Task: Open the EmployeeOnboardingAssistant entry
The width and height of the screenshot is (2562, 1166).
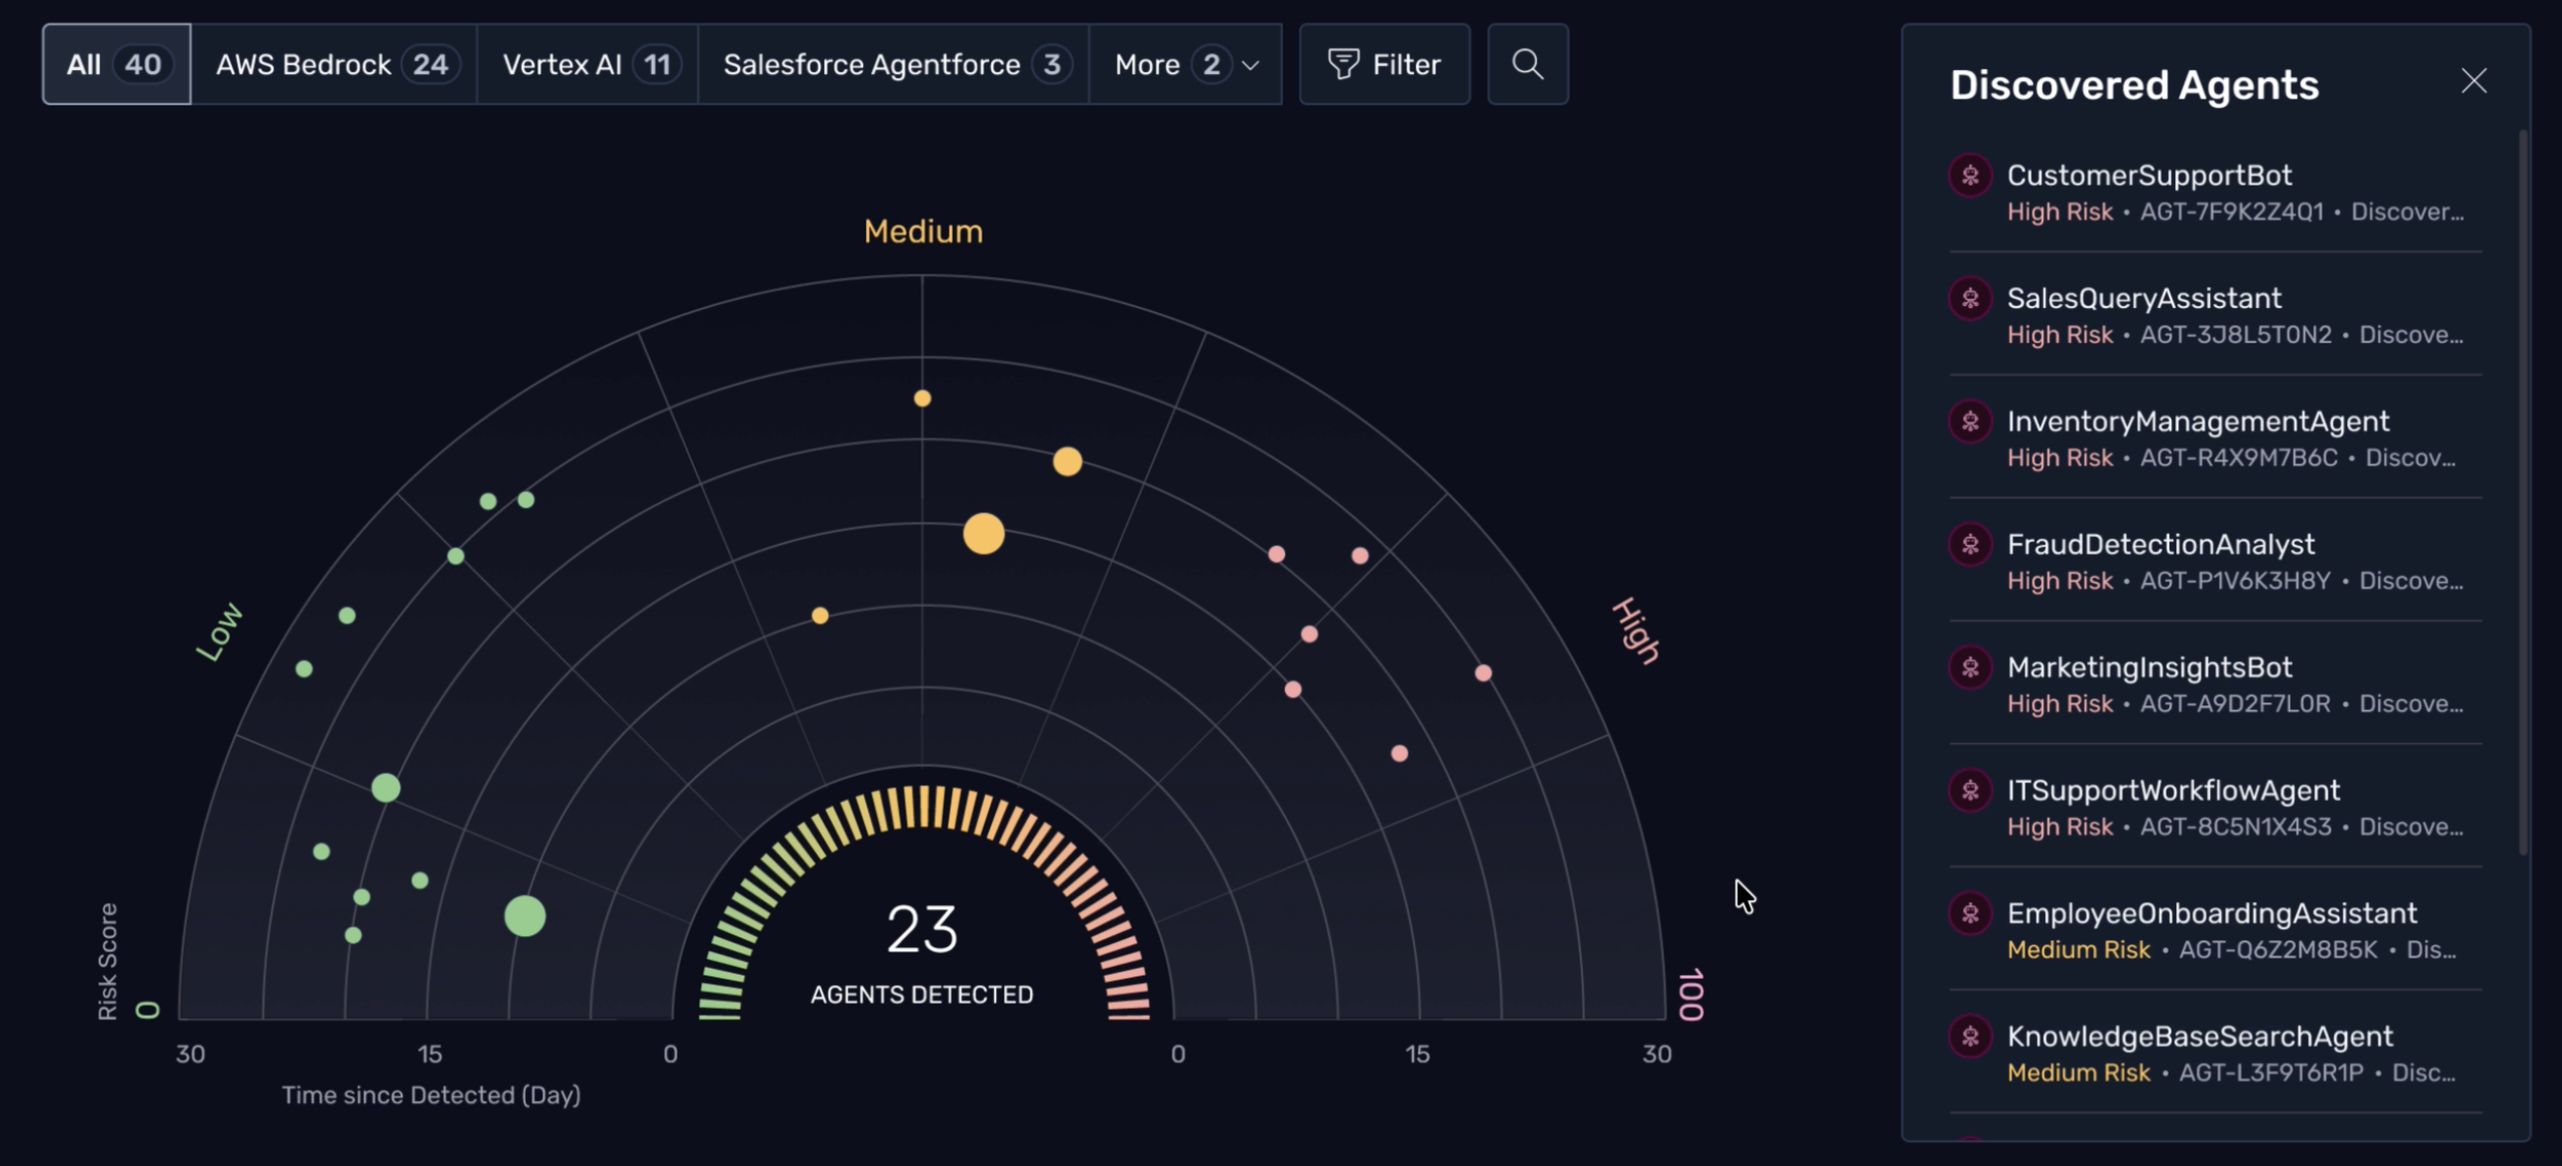Action: (x=2211, y=914)
